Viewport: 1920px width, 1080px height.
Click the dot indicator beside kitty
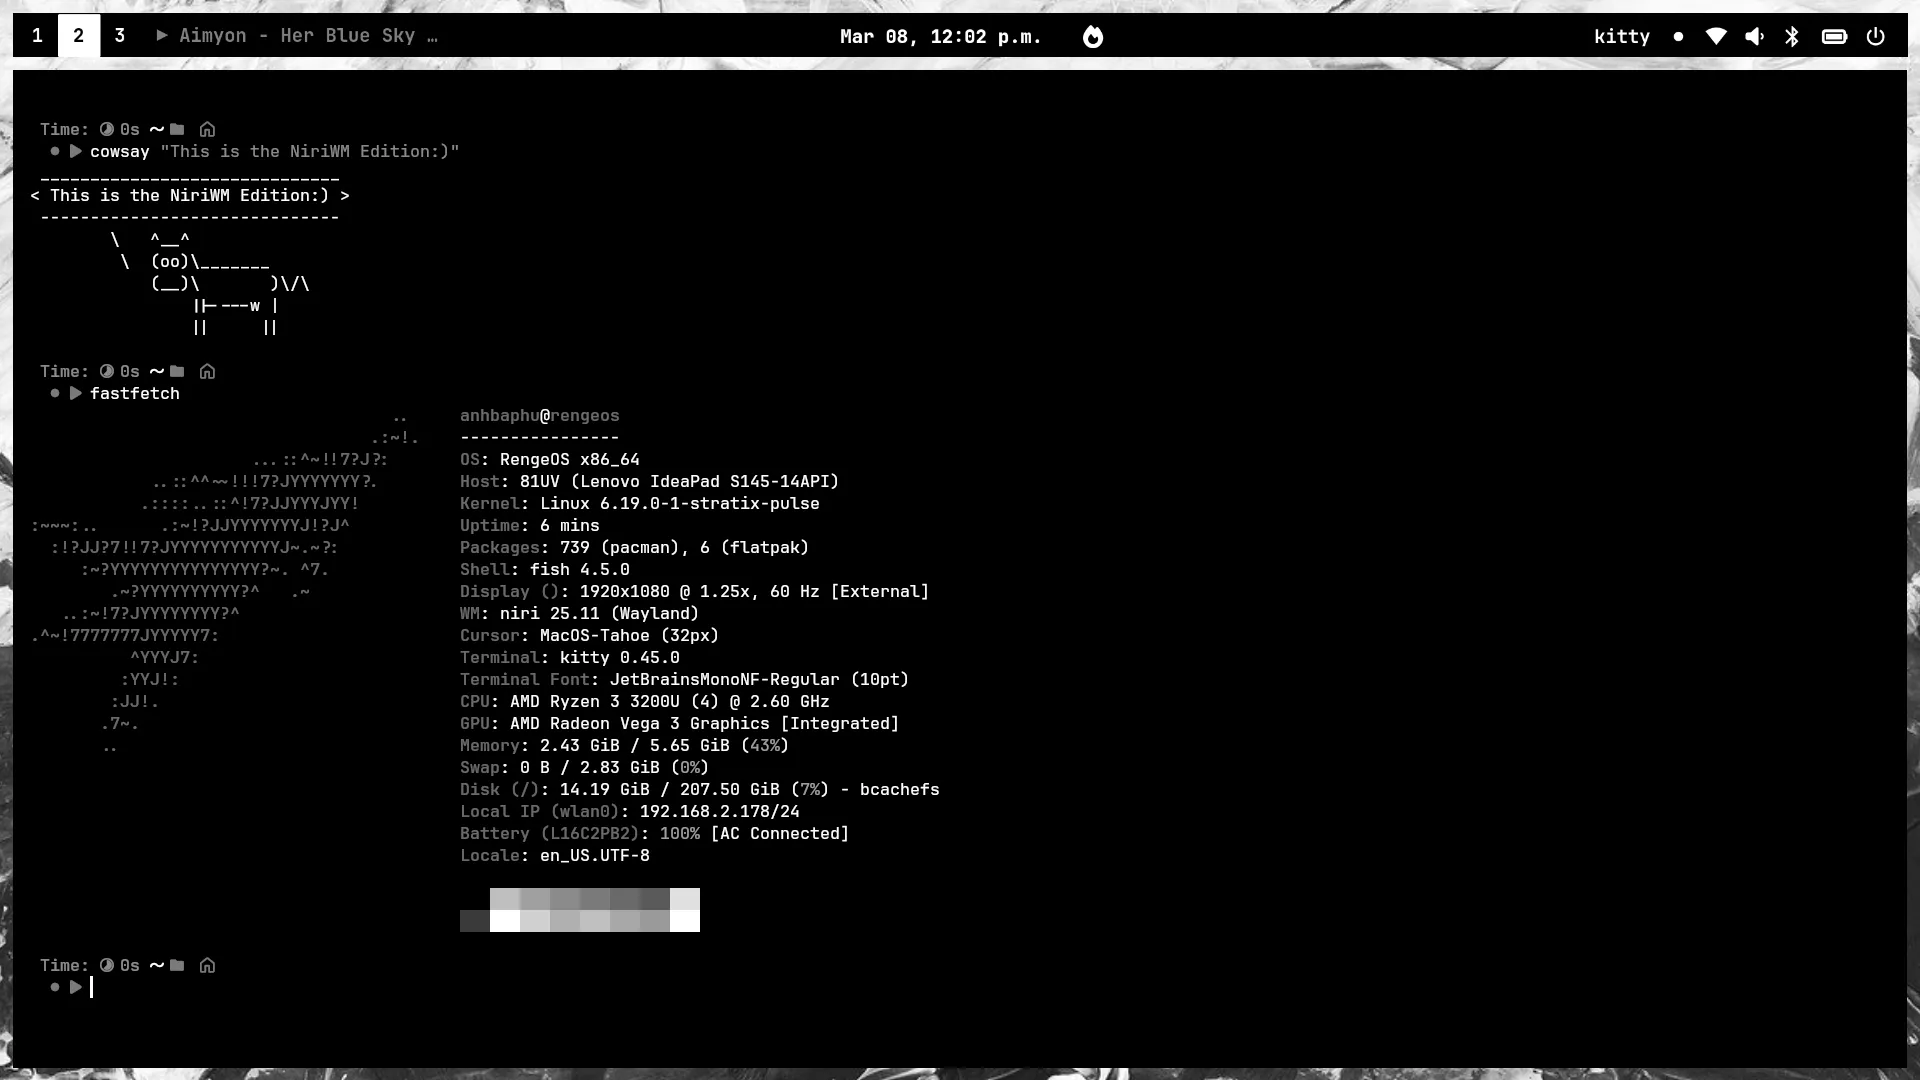pyautogui.click(x=1678, y=37)
